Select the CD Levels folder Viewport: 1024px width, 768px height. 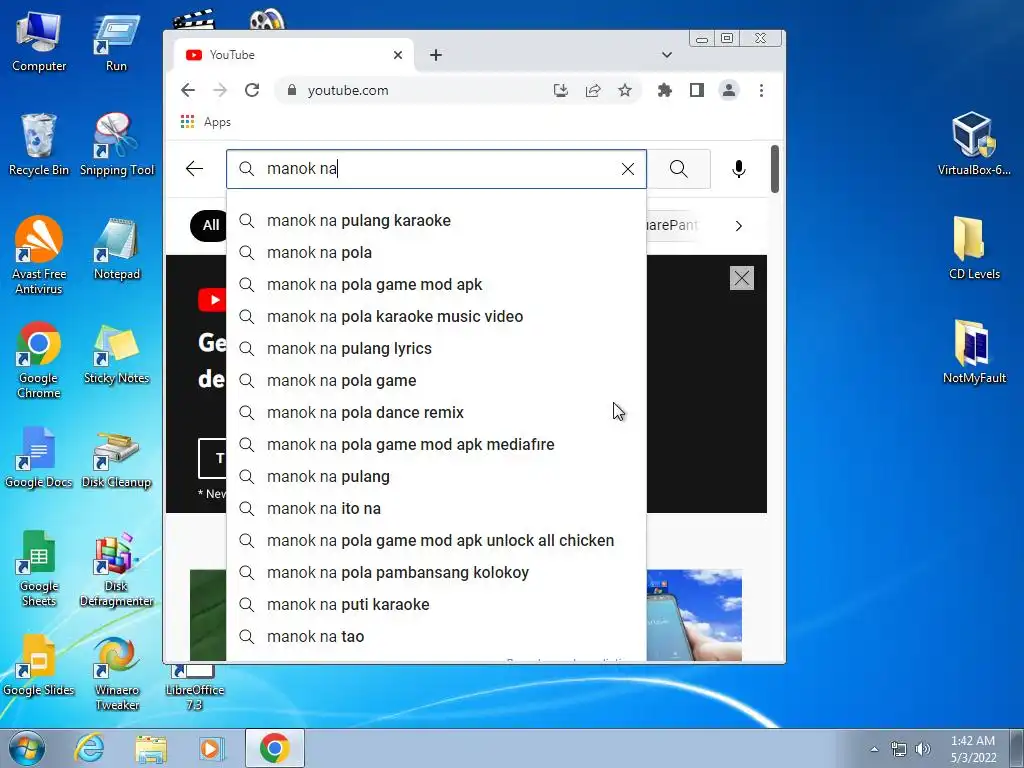[x=974, y=248]
